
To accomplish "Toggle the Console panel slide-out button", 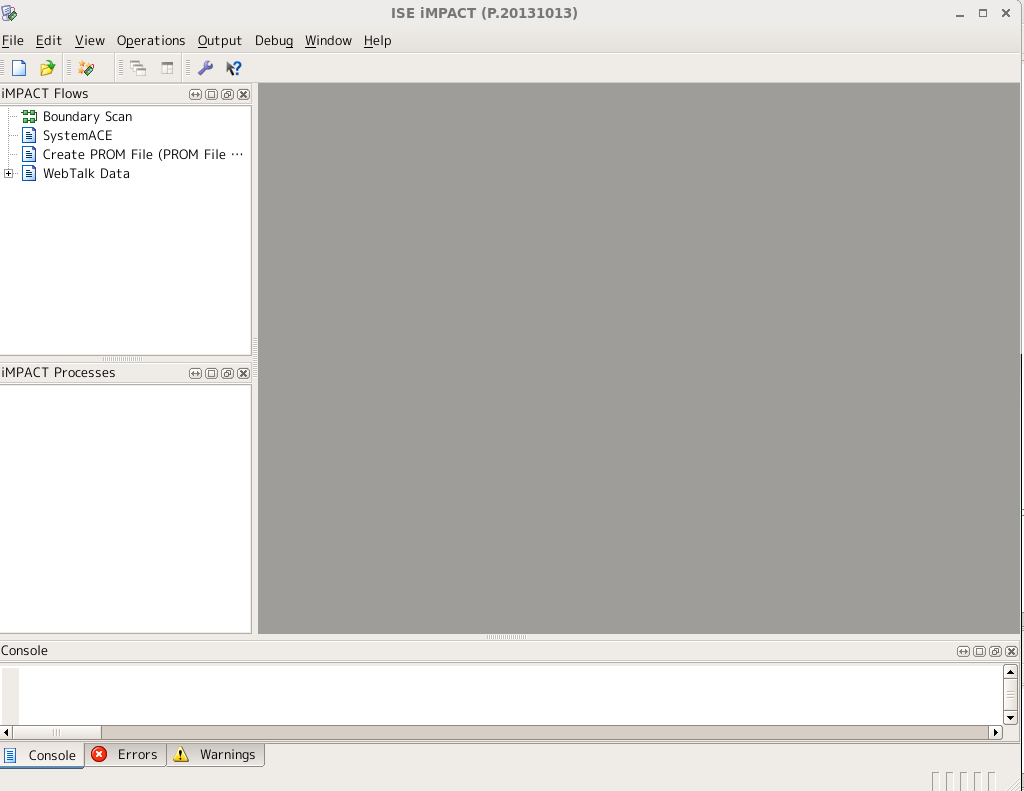I will point(963,651).
